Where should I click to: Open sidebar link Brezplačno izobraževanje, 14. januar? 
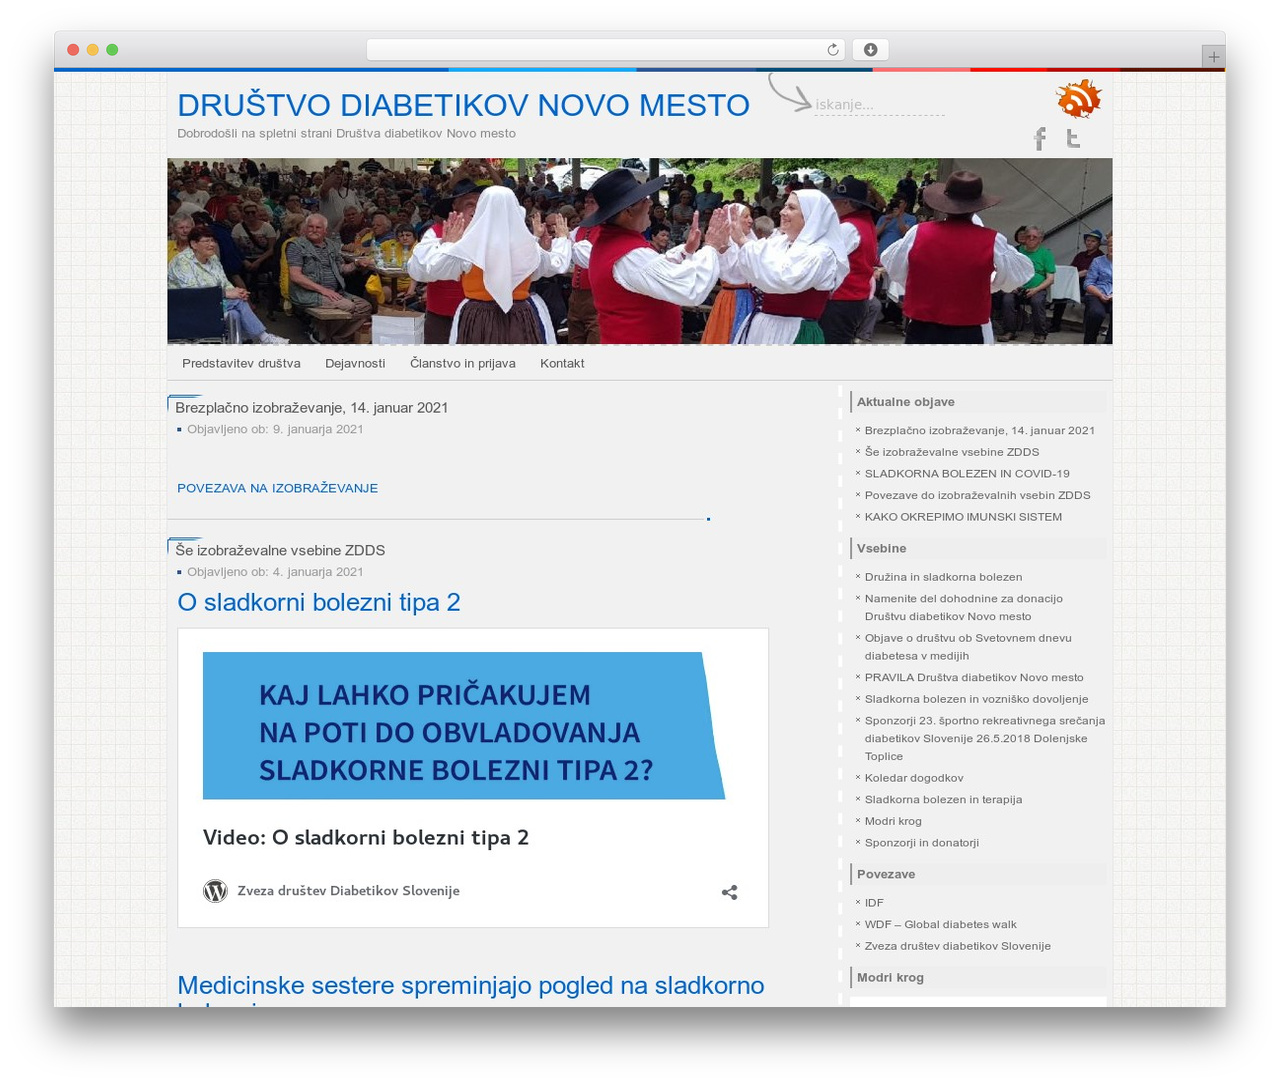979,431
